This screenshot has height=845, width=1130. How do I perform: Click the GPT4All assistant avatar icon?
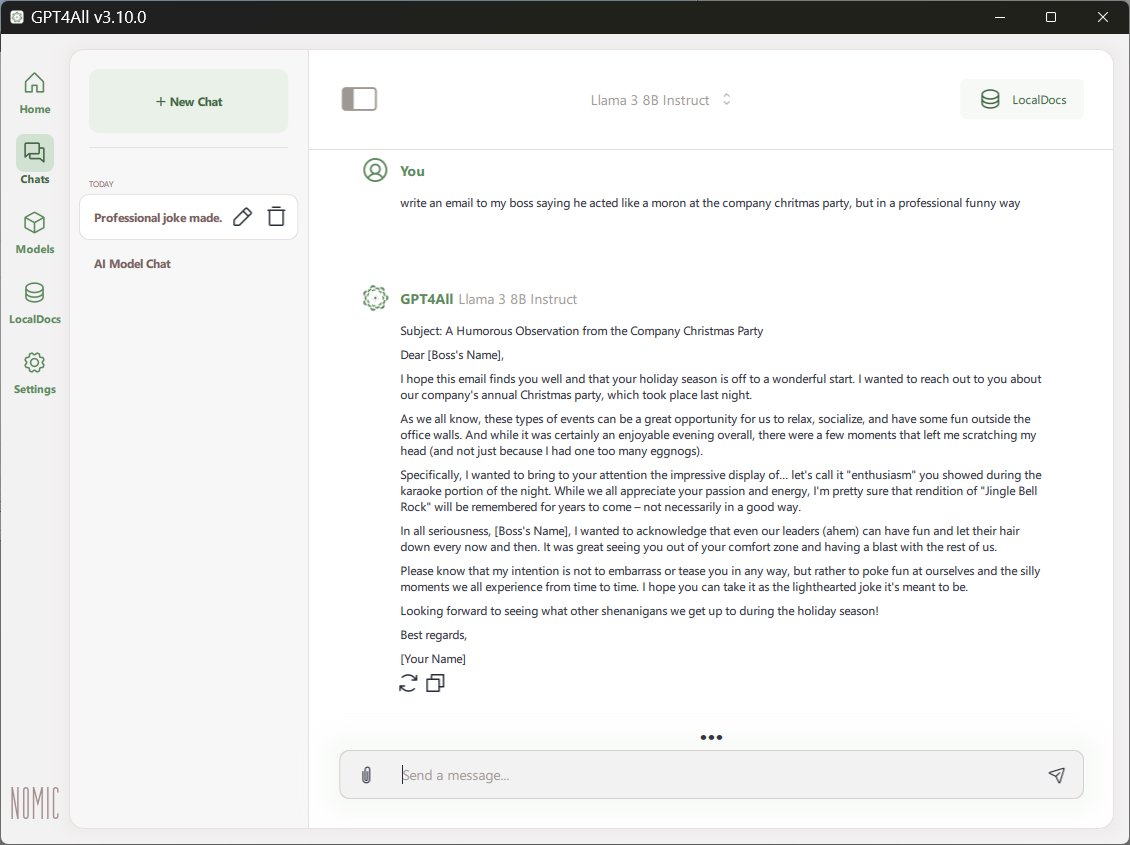[x=375, y=298]
